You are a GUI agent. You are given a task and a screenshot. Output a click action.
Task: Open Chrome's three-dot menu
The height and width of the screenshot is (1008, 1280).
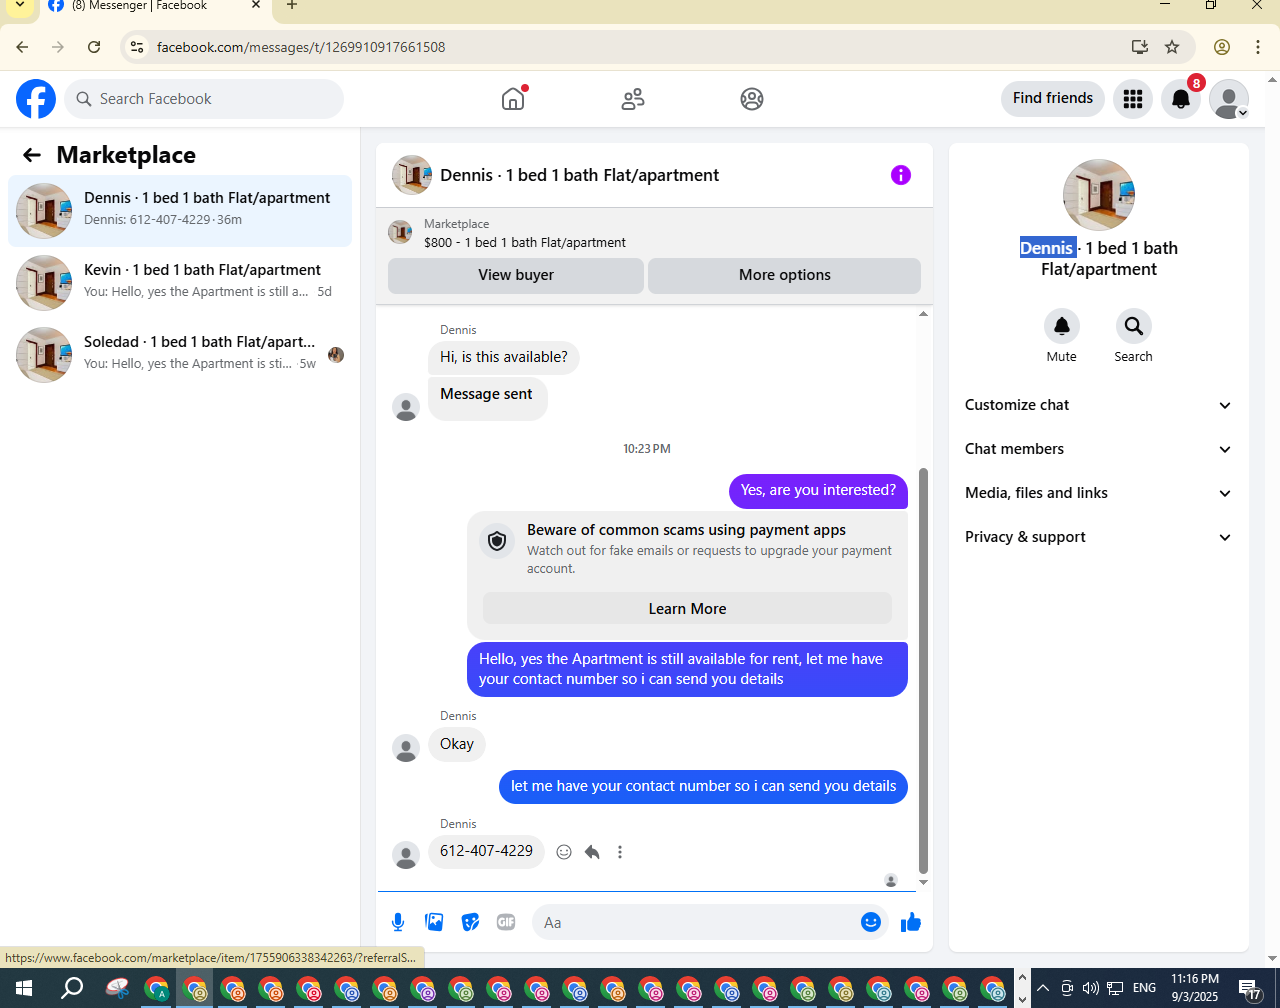(x=1258, y=47)
